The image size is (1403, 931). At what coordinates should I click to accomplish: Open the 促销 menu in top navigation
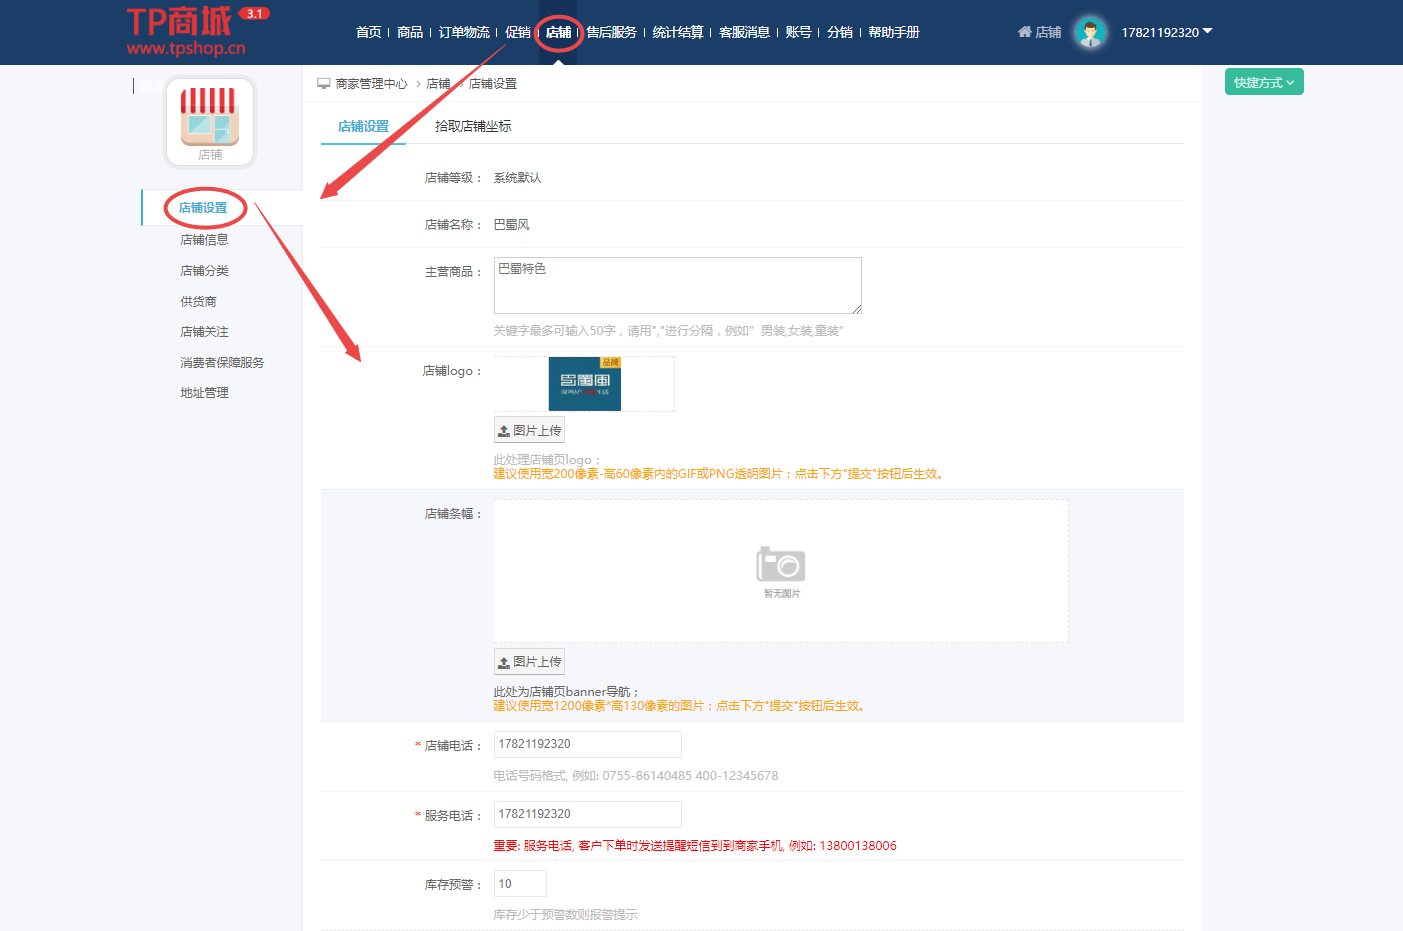518,31
